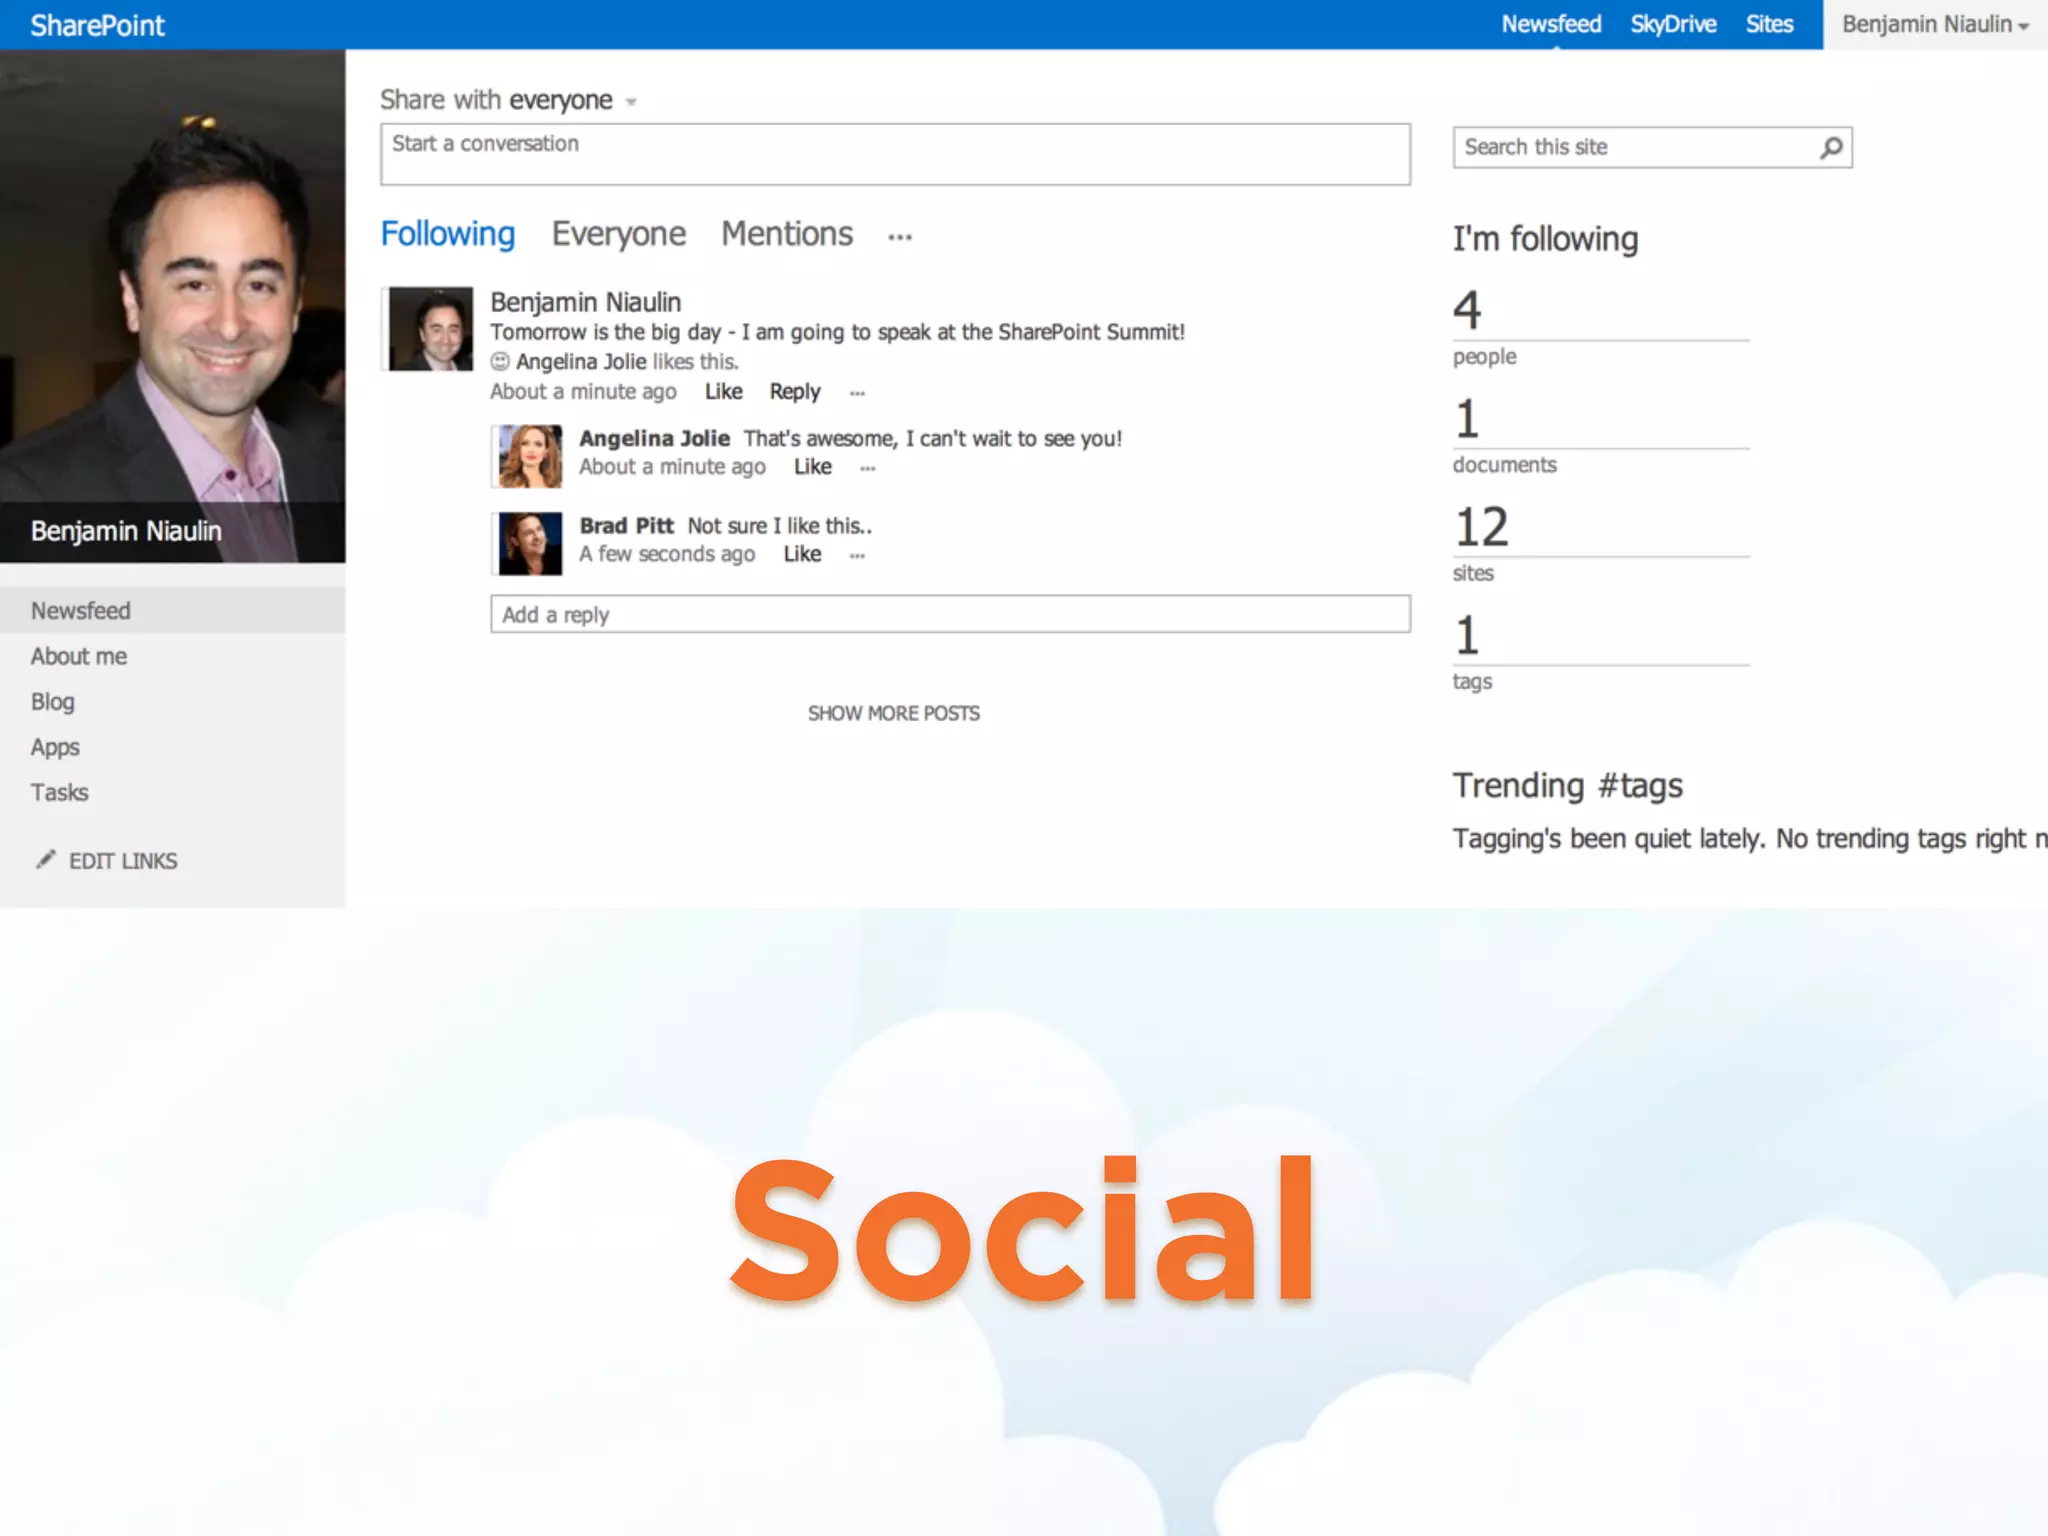Click 'A few seconds ago' timestamp
The width and height of the screenshot is (2048, 1536).
click(x=667, y=554)
